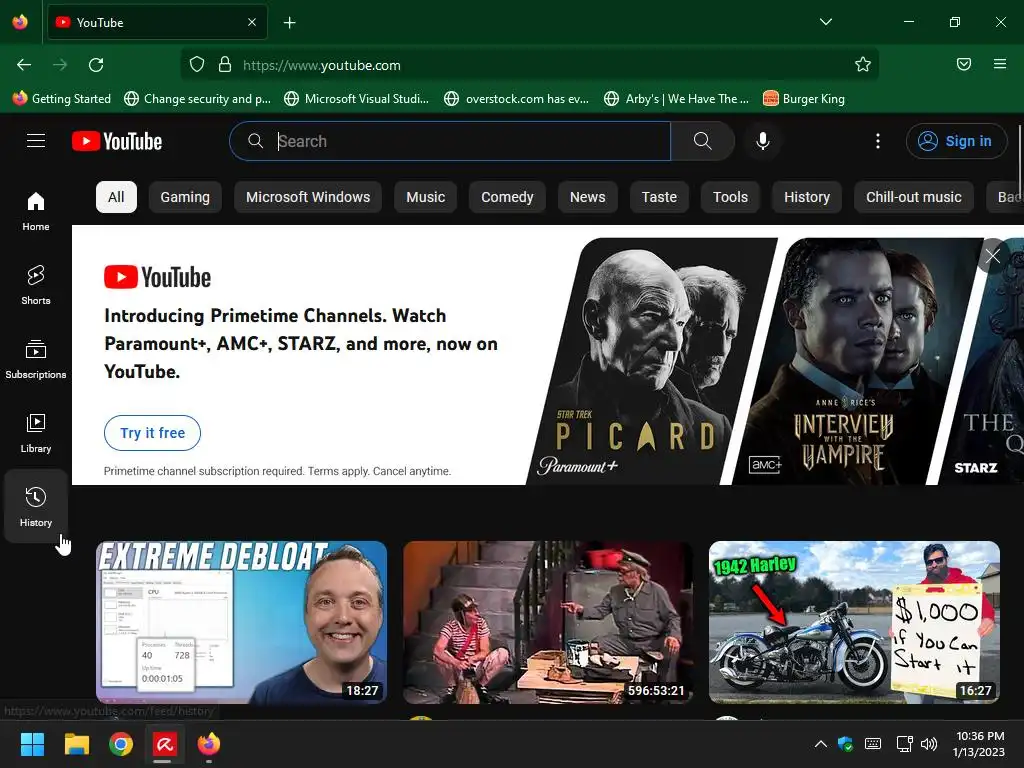Open the three-dot Settings menu
Image resolution: width=1024 pixels, height=768 pixels.
[x=878, y=141]
